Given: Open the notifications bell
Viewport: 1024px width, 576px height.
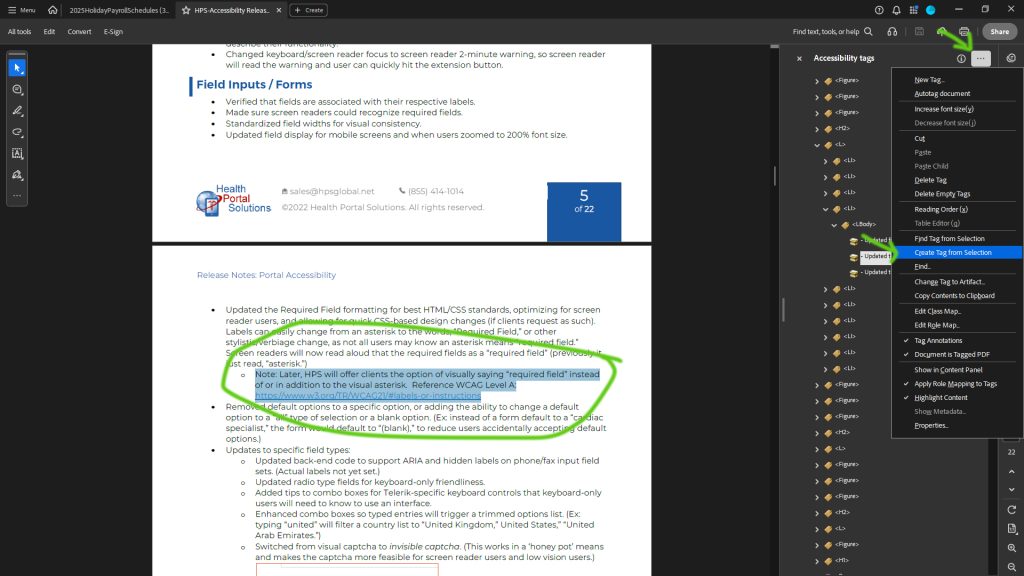Looking at the screenshot, I should click(x=897, y=10).
